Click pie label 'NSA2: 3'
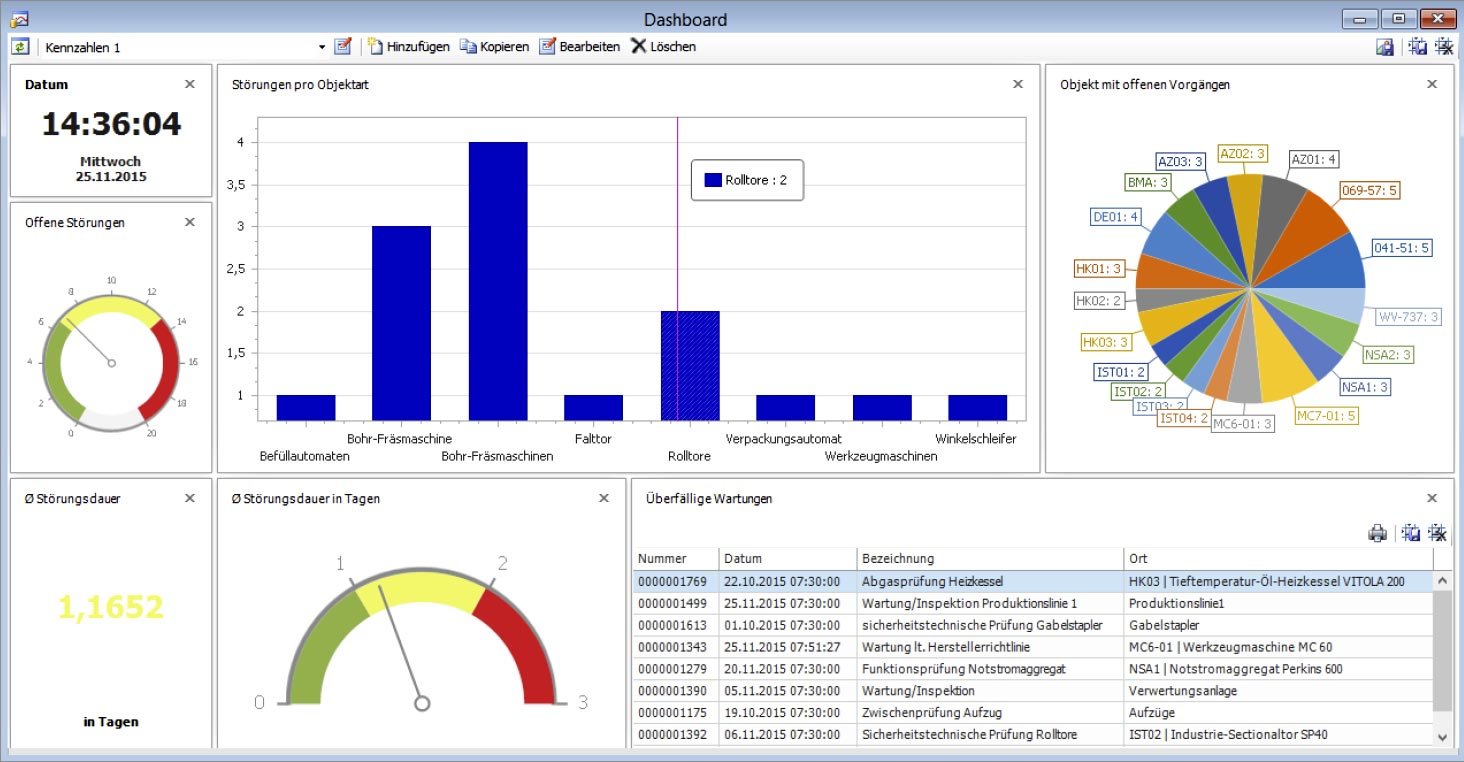This screenshot has width=1464, height=762. pyautogui.click(x=1389, y=354)
